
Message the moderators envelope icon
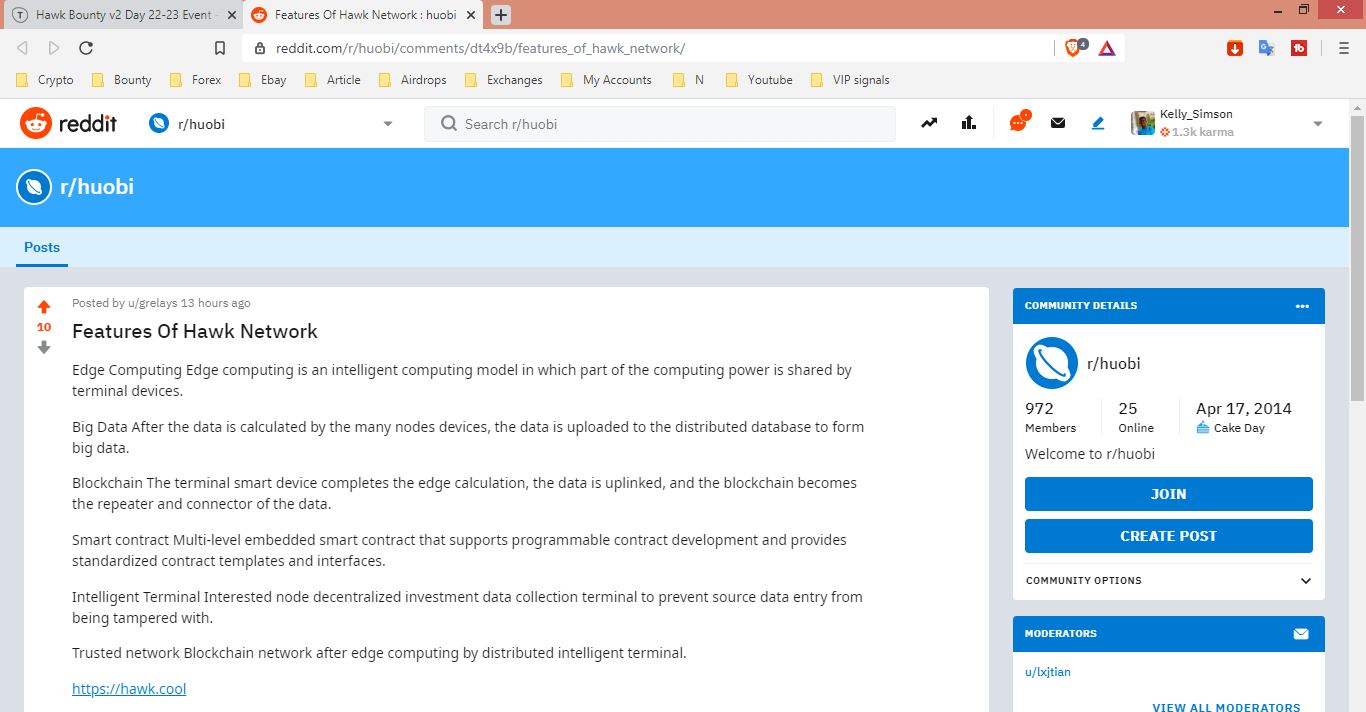(x=1301, y=634)
